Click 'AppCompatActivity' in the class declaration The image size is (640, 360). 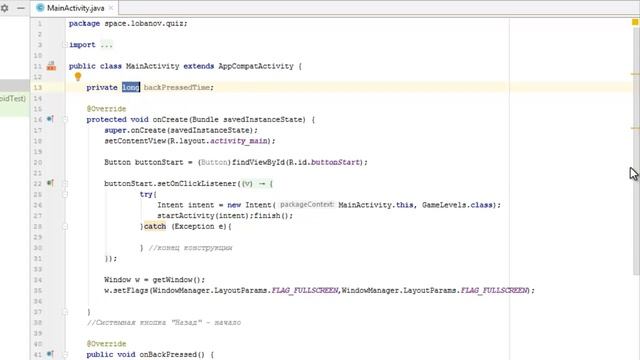click(x=256, y=66)
